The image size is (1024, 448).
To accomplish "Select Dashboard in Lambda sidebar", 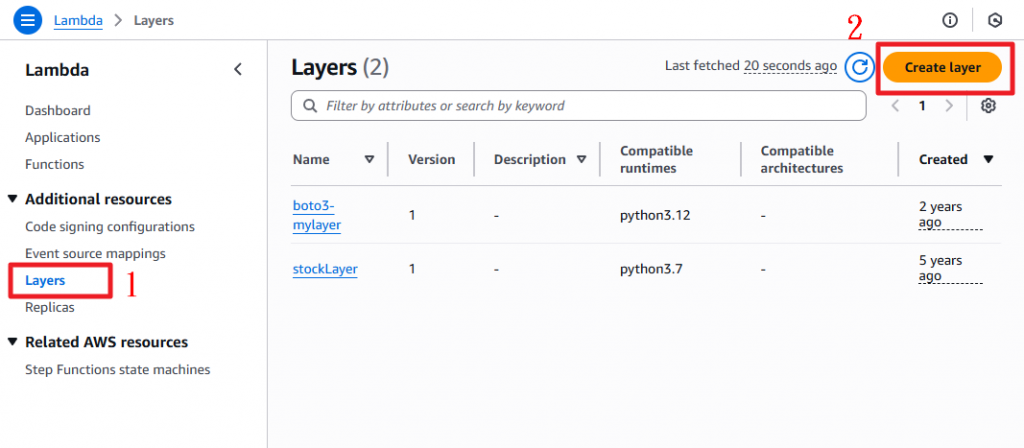I will [57, 110].
